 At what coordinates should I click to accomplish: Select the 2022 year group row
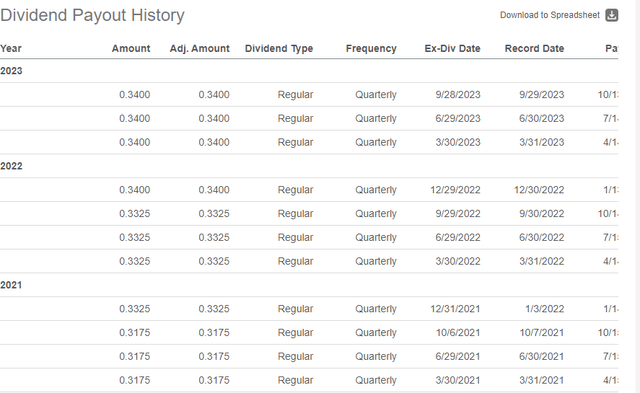[x=309, y=166]
